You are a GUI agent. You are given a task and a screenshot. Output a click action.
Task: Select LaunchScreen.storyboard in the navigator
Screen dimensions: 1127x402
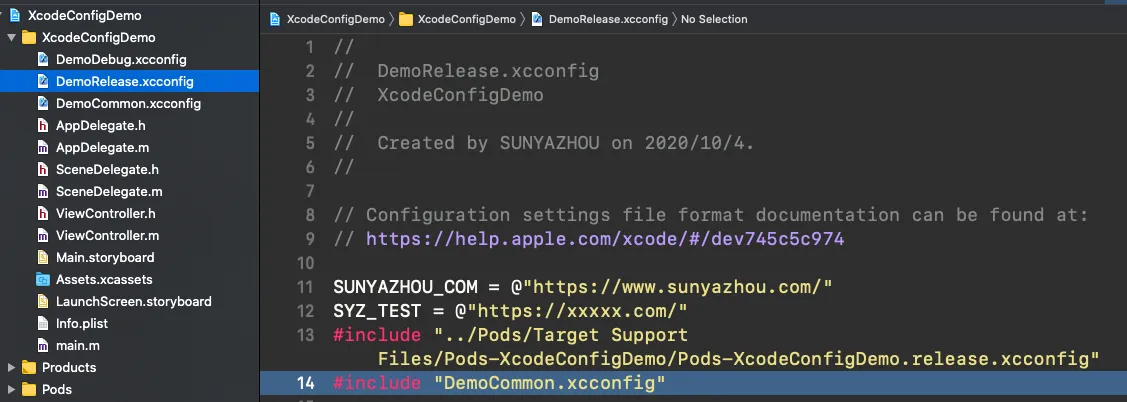(x=133, y=302)
